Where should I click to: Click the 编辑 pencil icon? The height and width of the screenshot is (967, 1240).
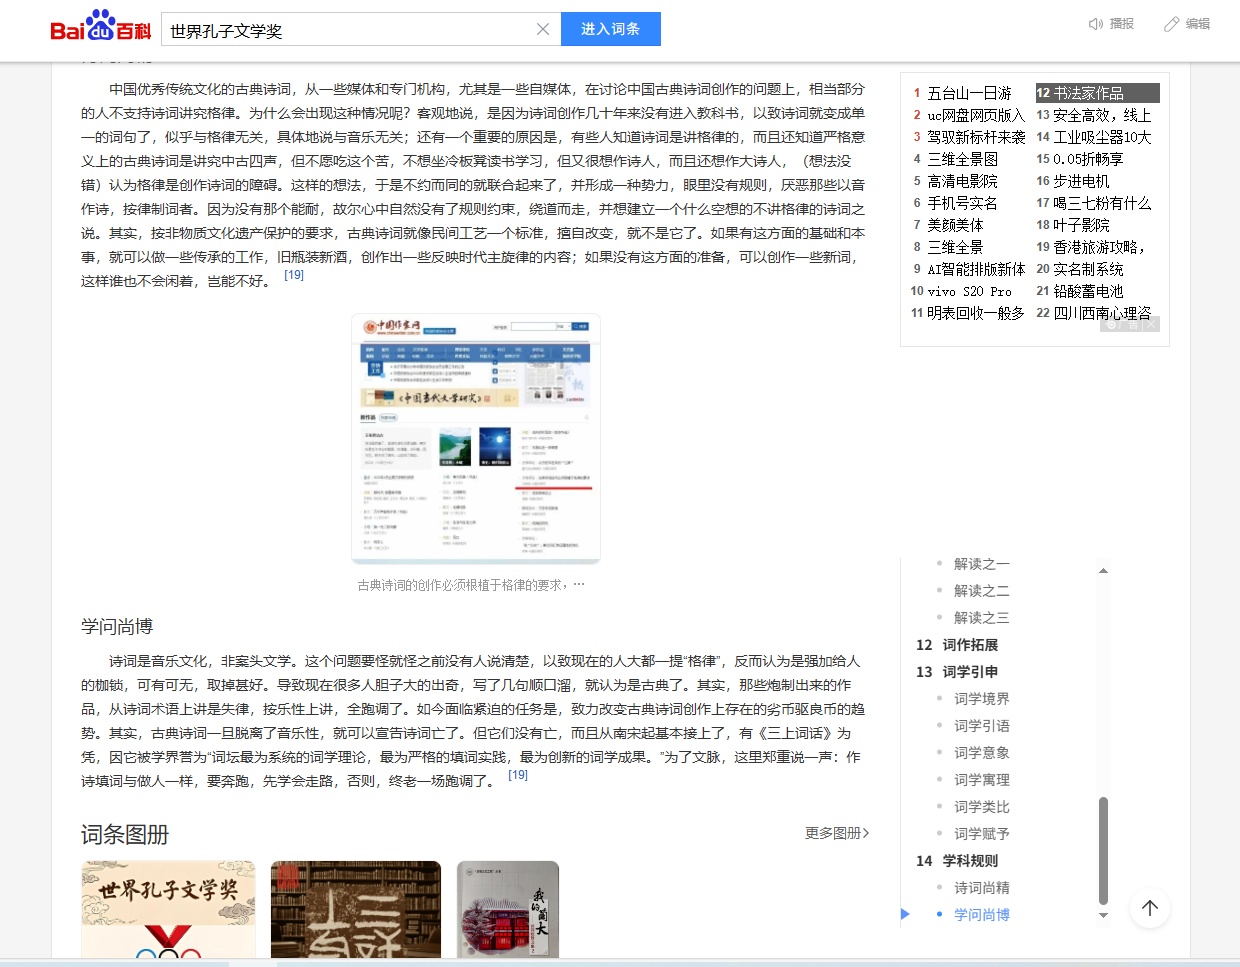pos(1172,24)
